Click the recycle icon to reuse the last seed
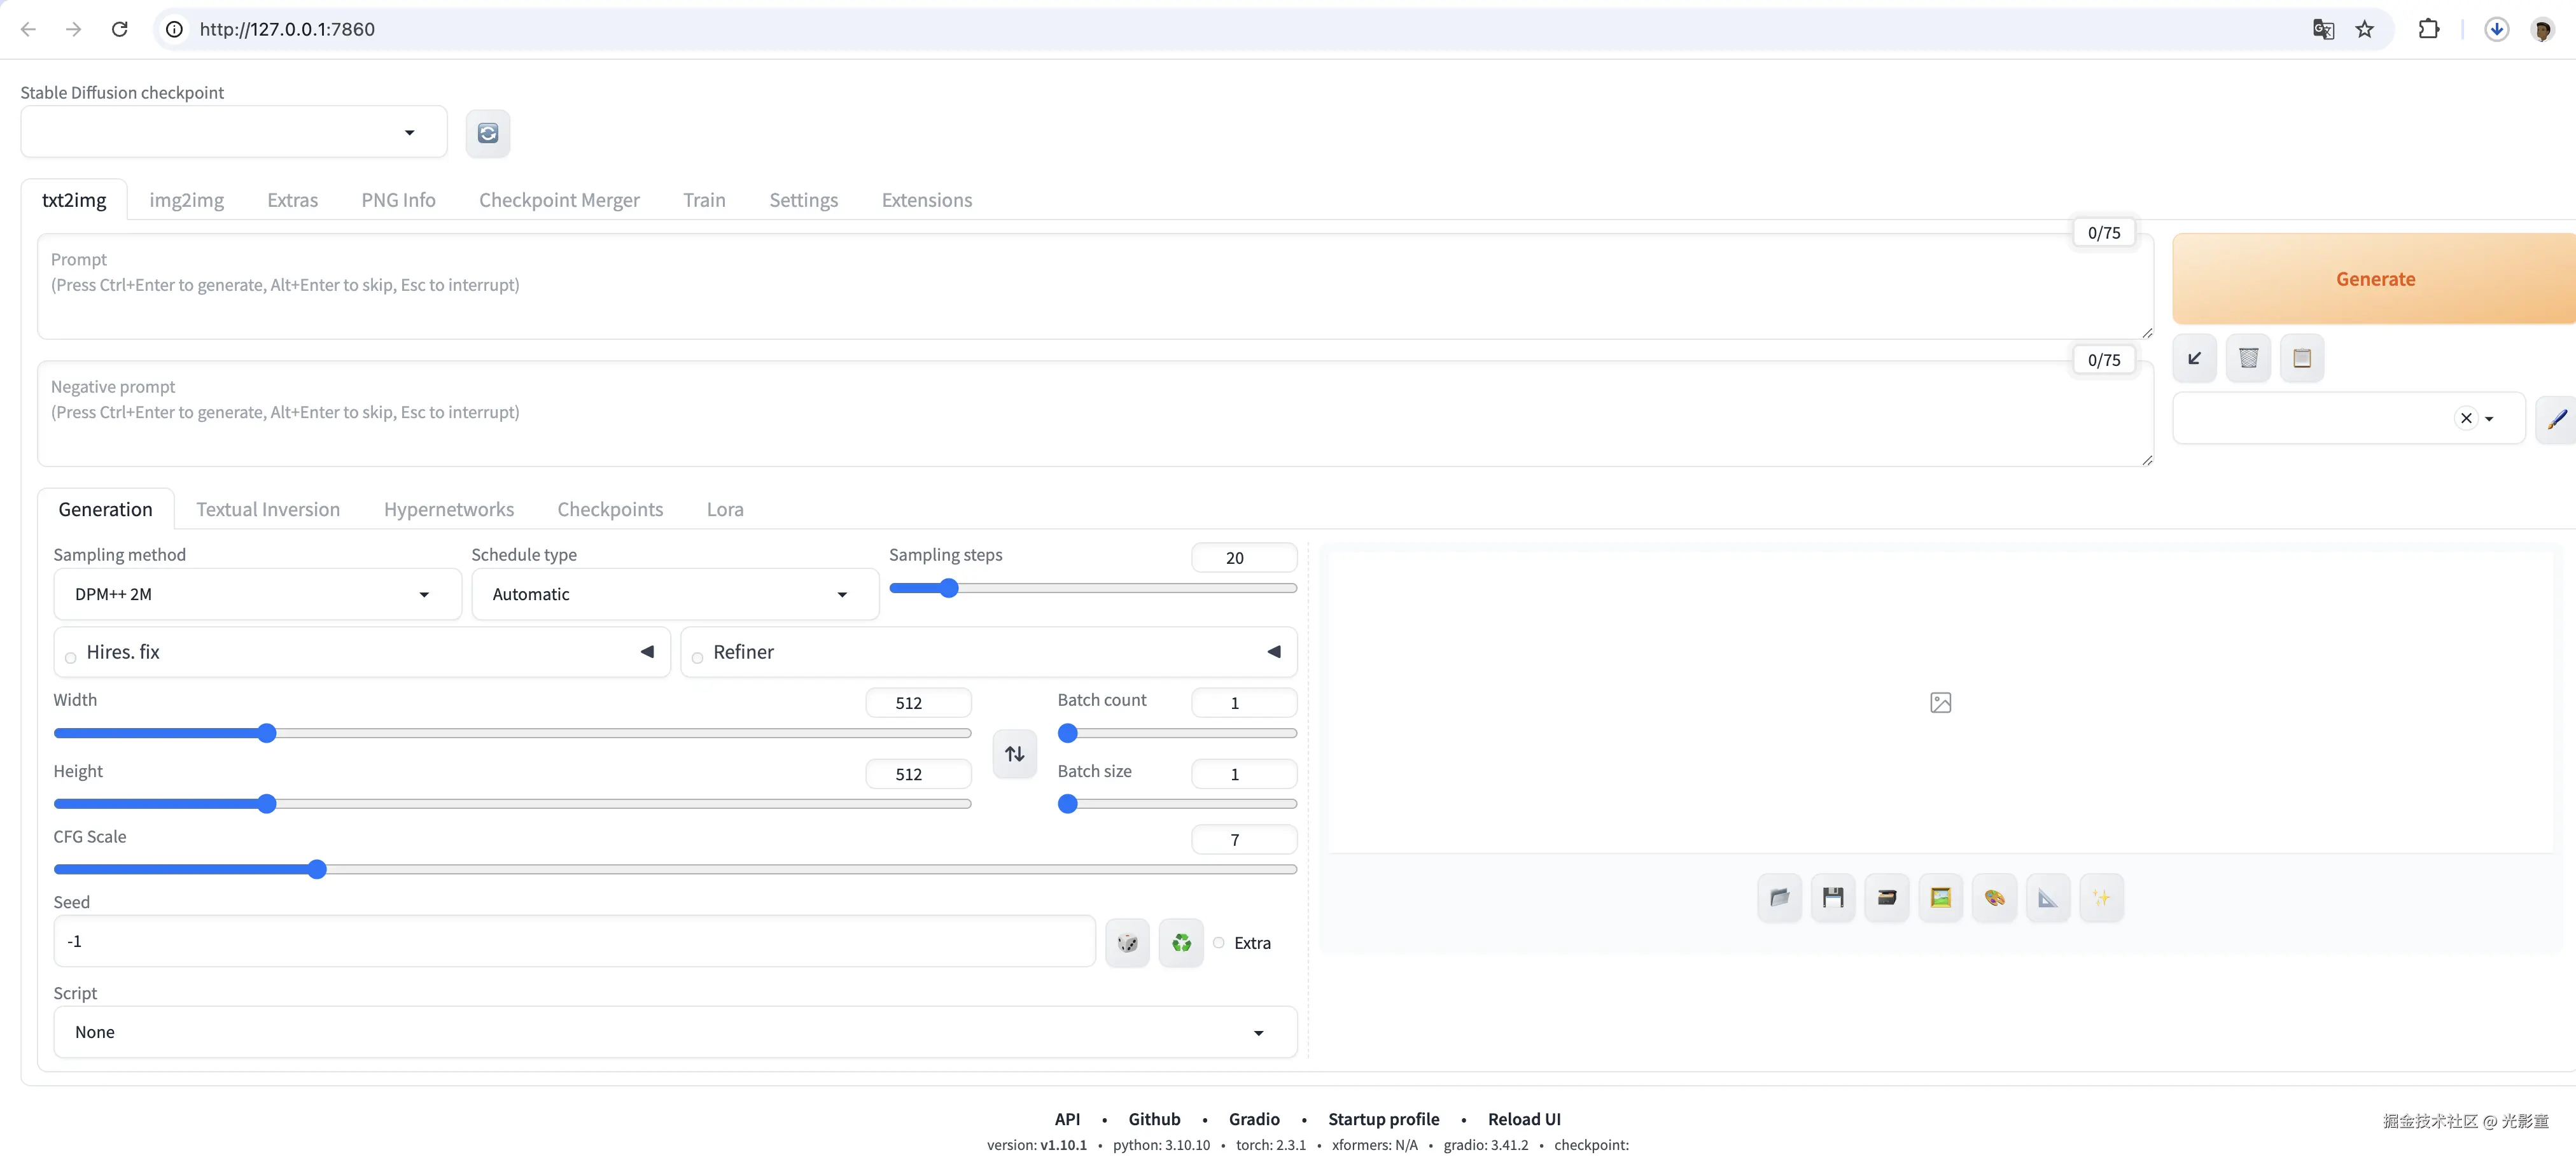The height and width of the screenshot is (1157, 2576). tap(1181, 942)
